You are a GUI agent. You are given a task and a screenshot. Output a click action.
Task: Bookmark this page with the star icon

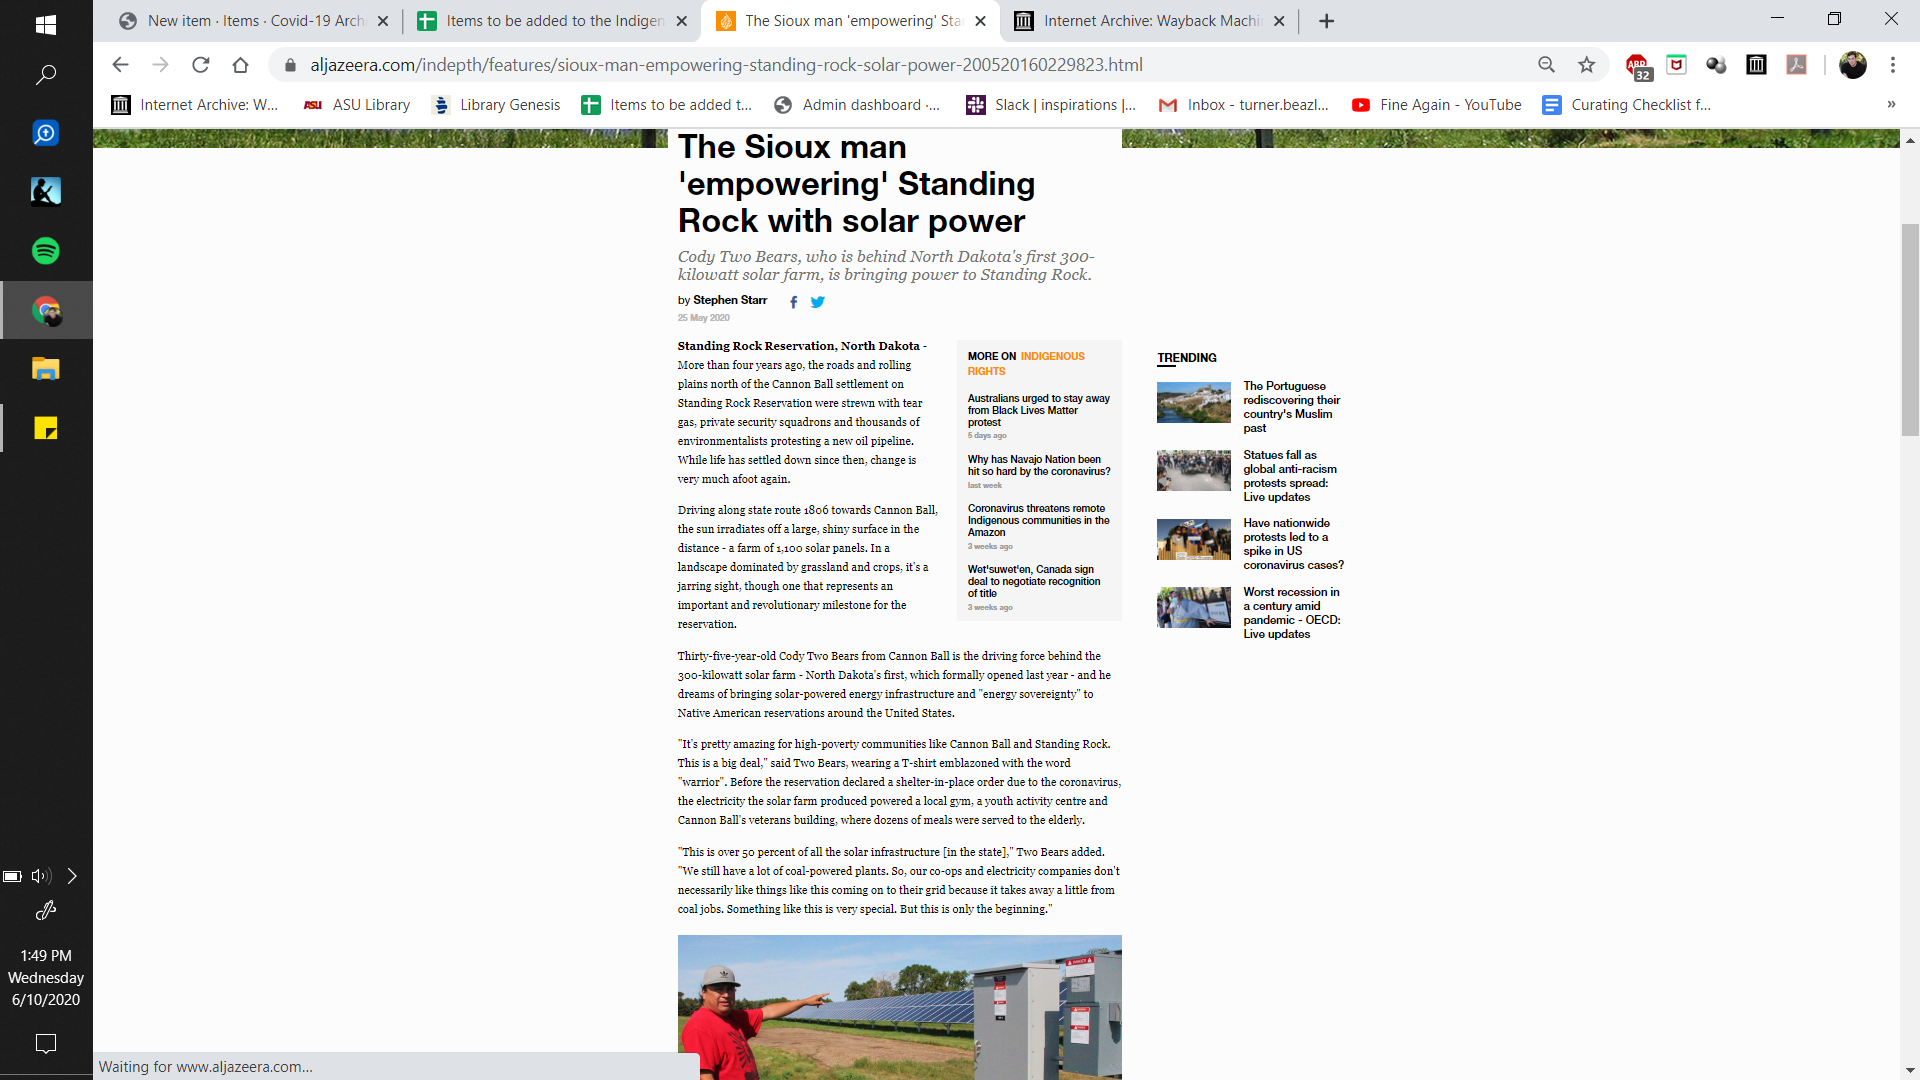tap(1586, 65)
